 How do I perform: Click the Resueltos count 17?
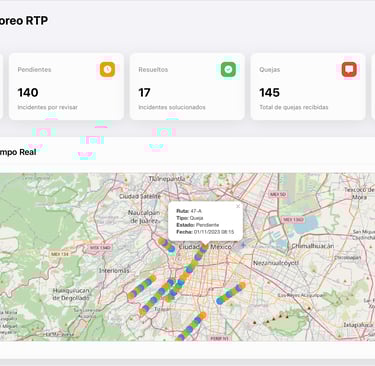point(144,92)
